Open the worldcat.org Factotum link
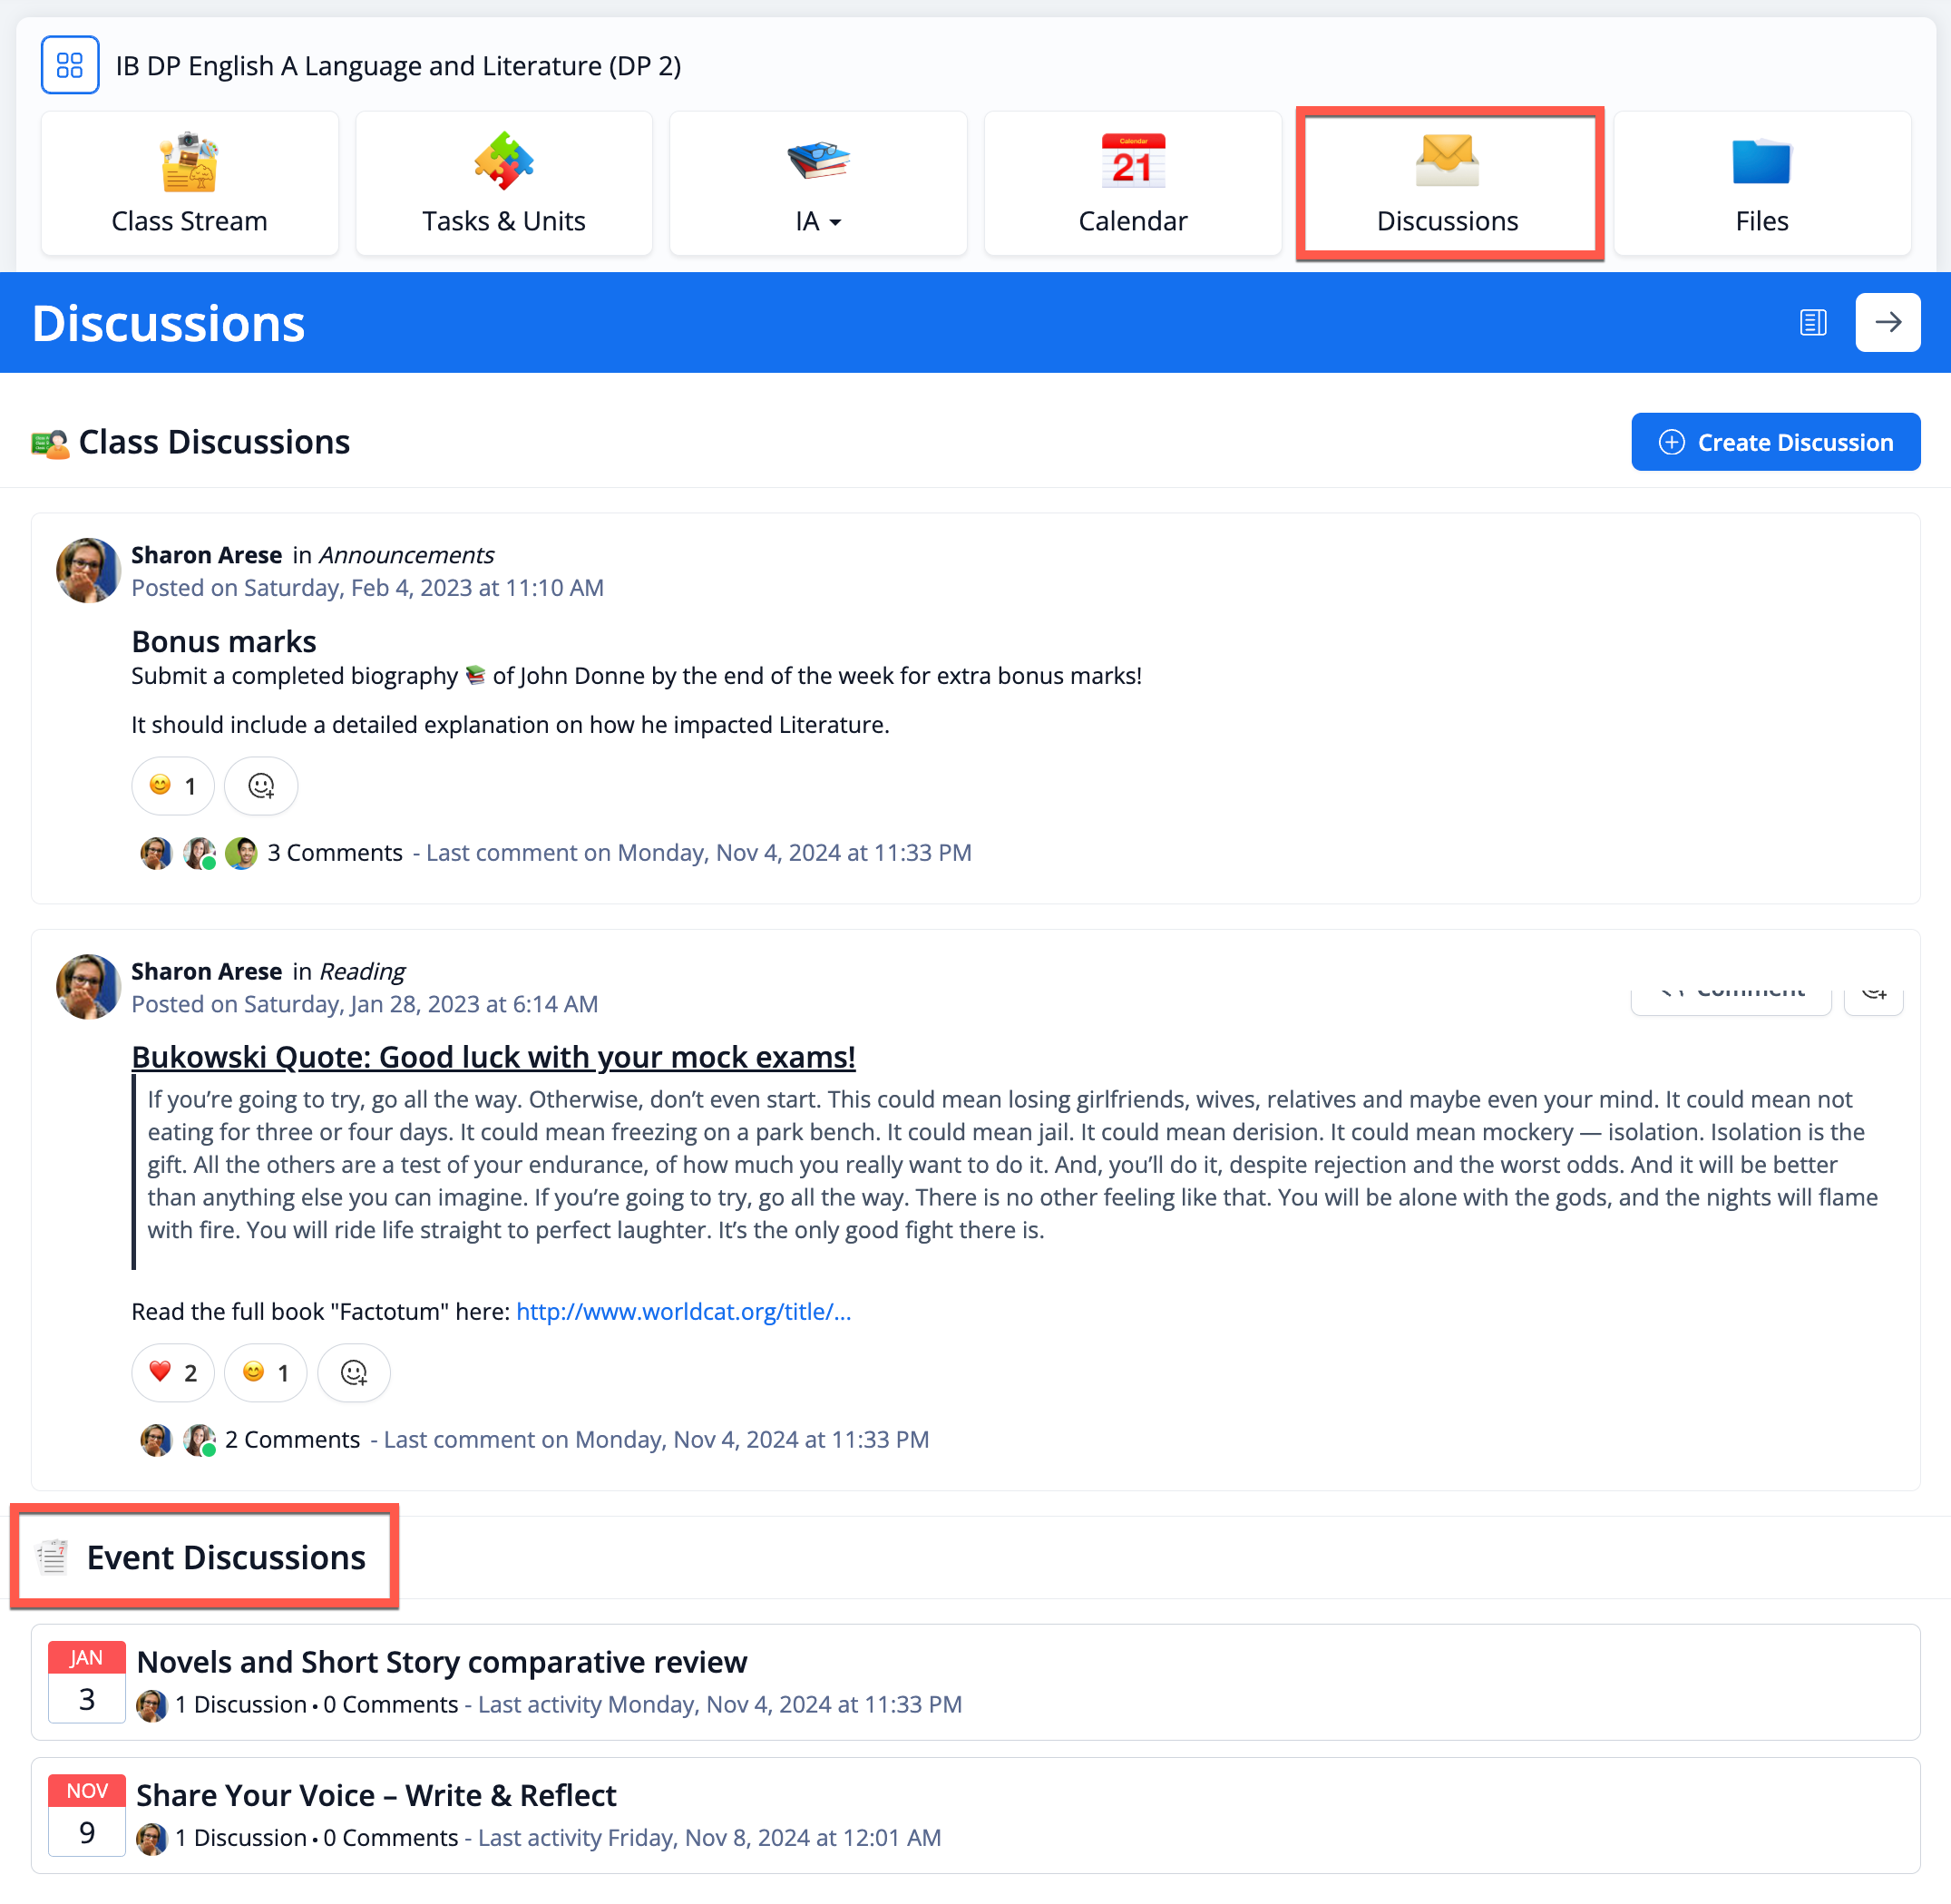Screen dimensions: 1951x1904 point(684,1311)
